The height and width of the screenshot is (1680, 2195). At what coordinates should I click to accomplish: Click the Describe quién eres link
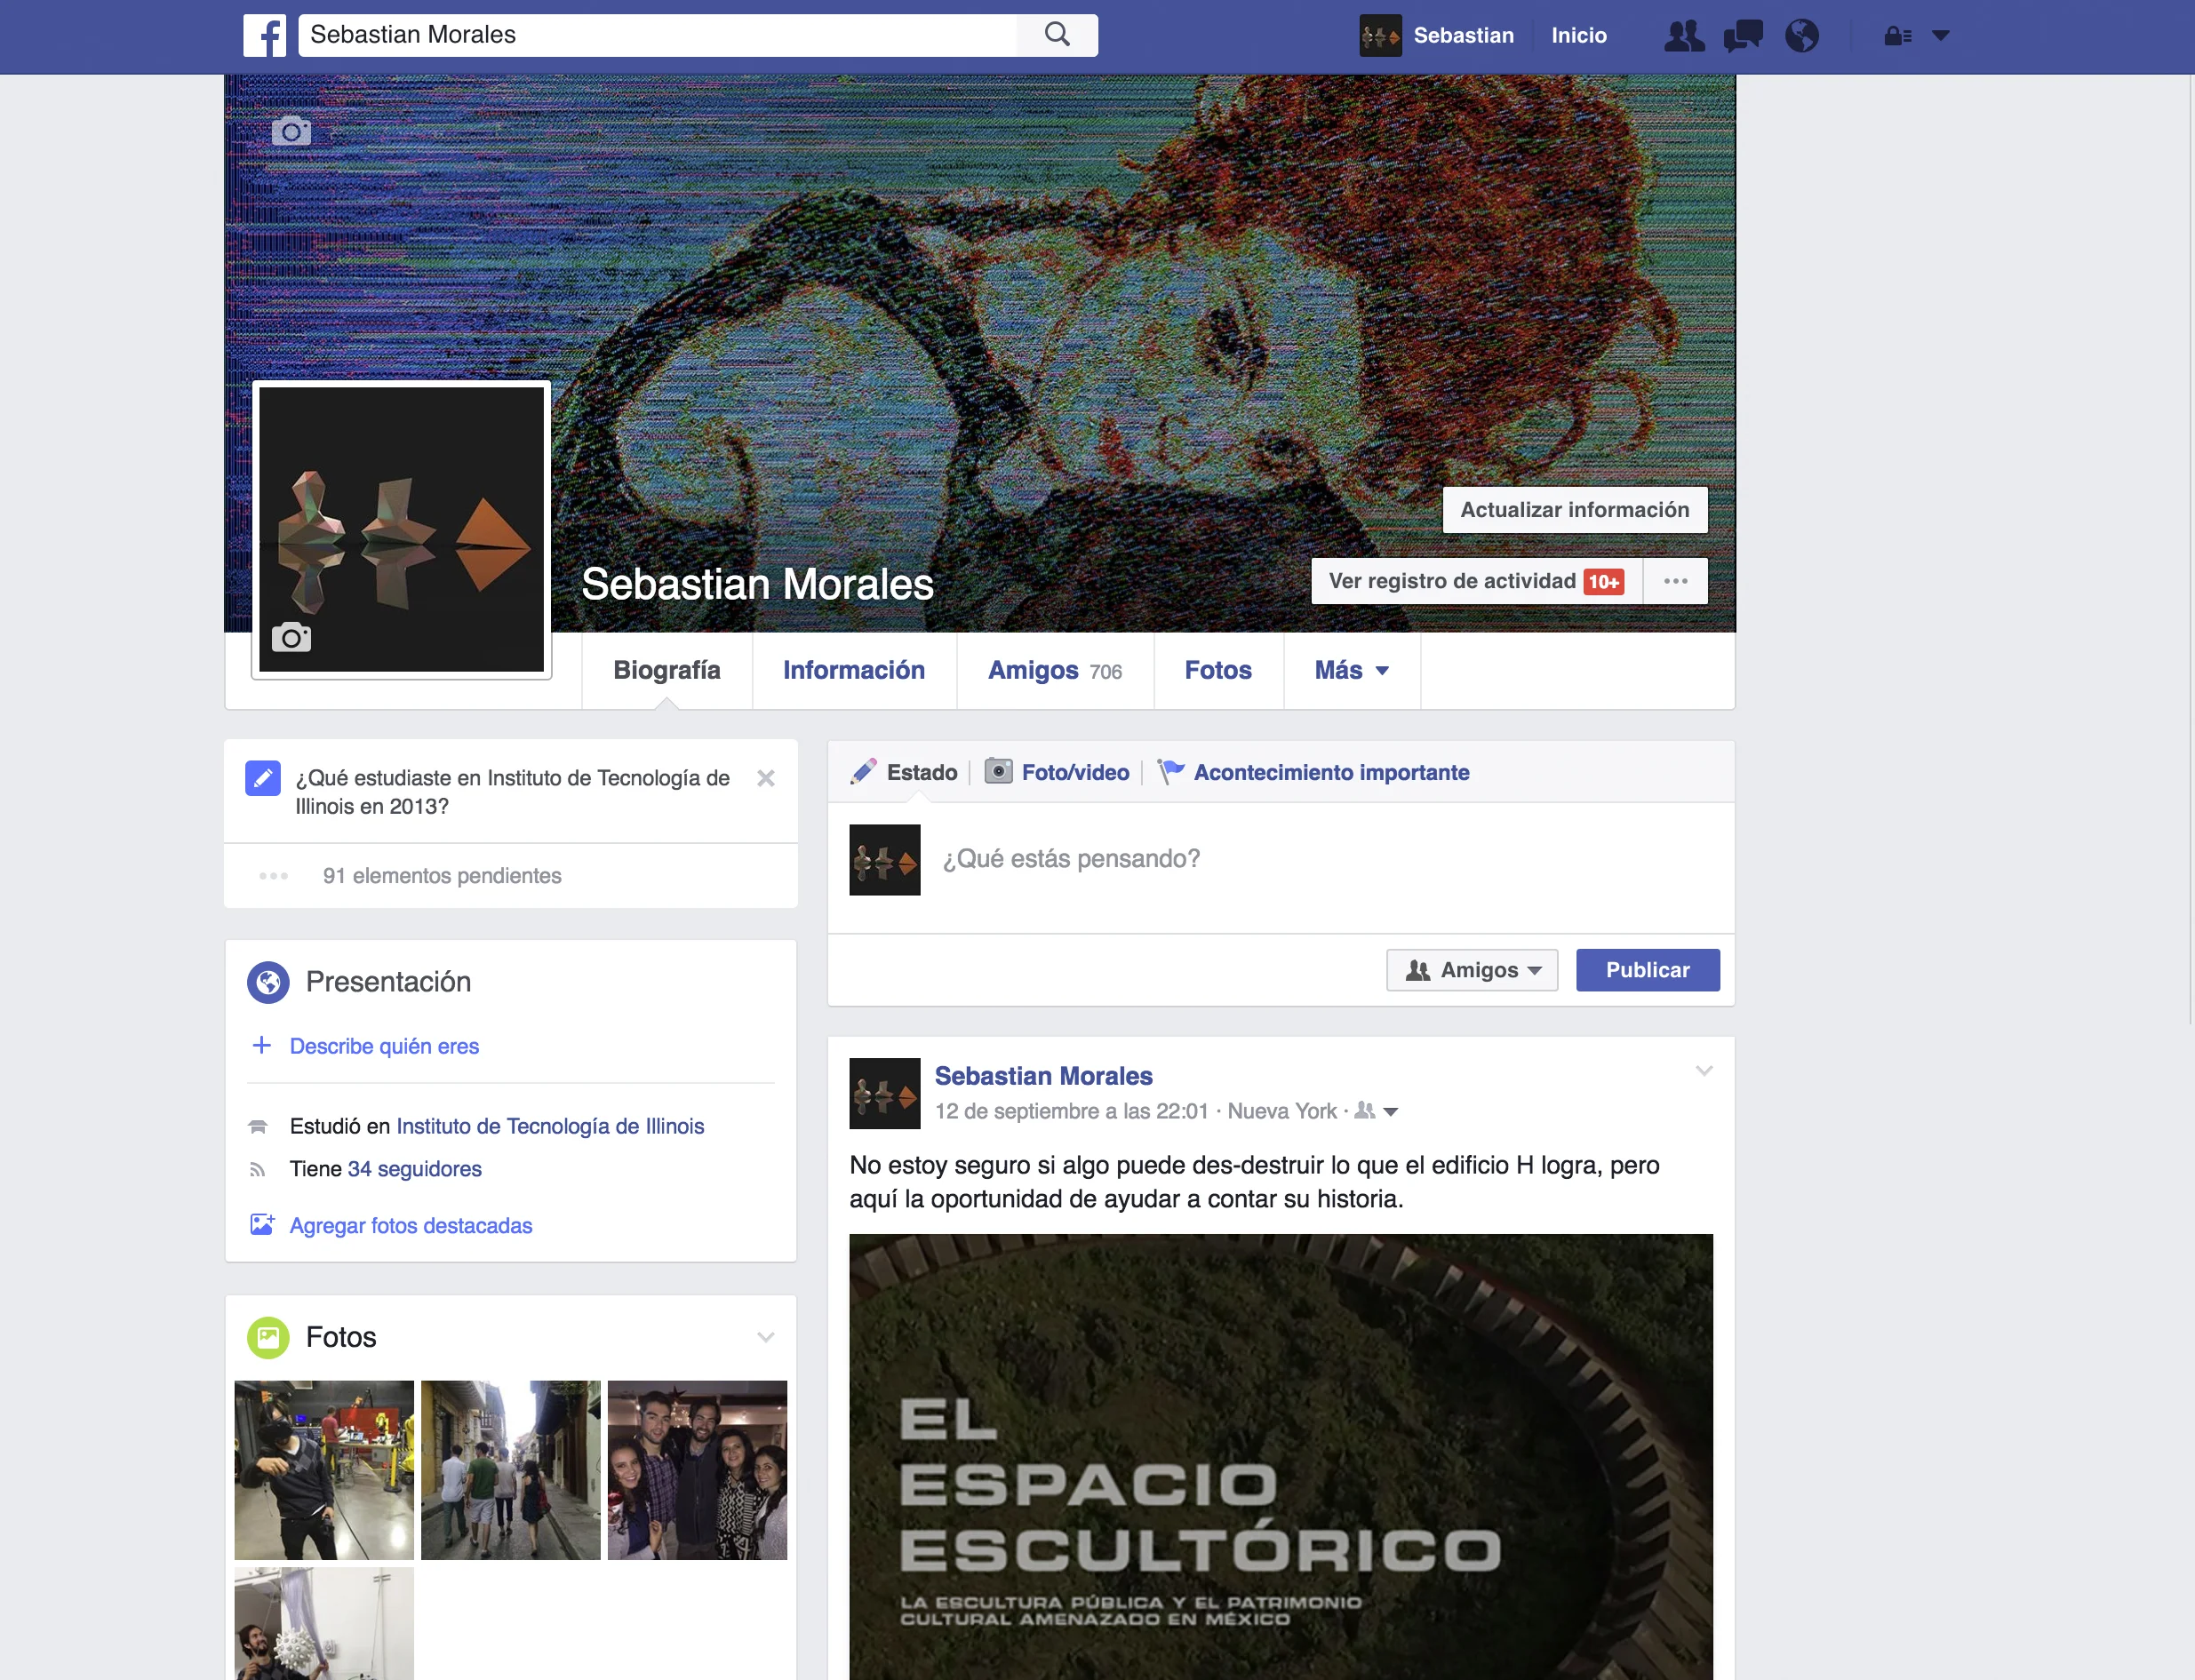(384, 1046)
